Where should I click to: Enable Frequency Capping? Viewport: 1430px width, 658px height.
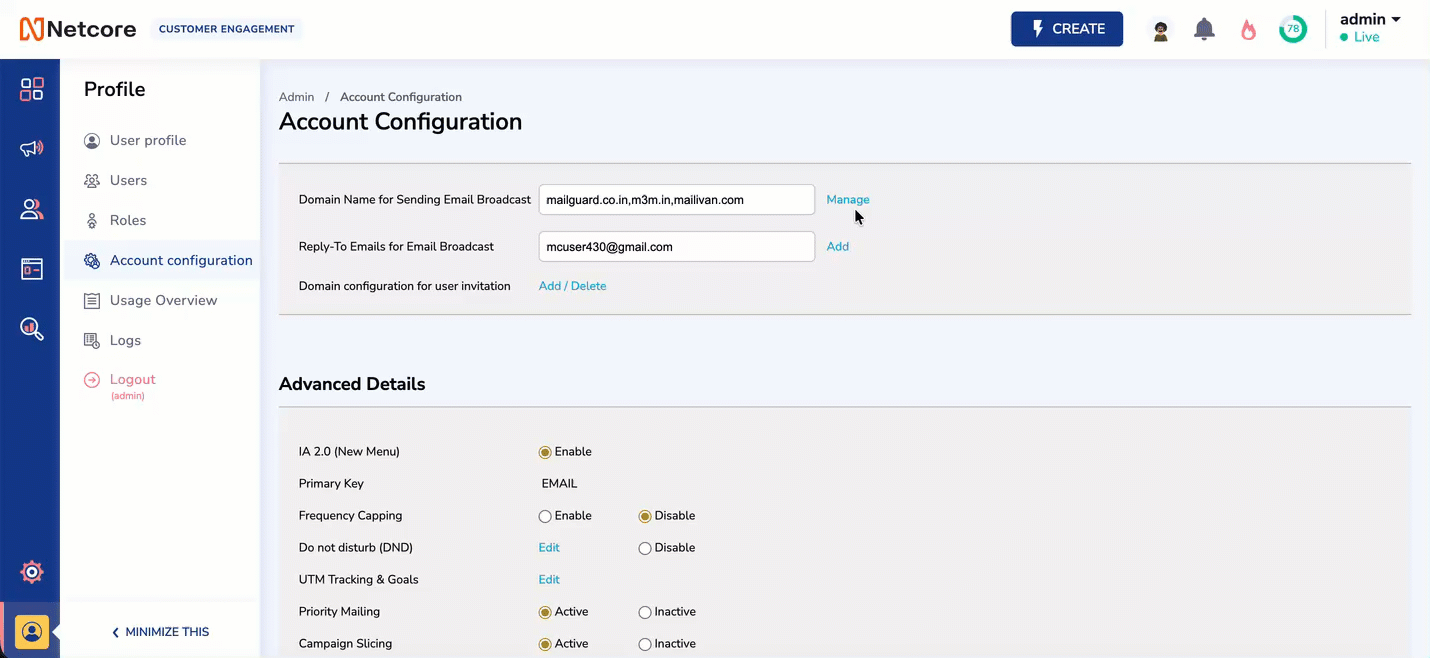click(x=544, y=515)
